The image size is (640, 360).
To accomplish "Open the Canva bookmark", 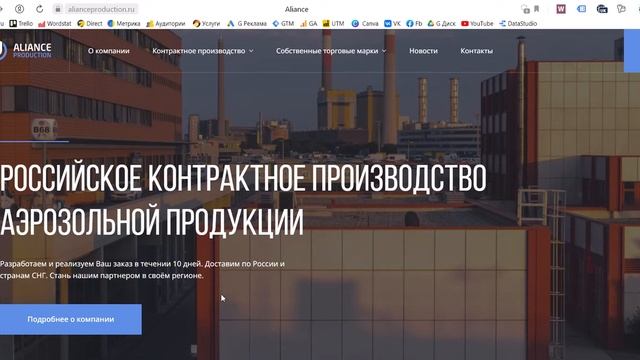I will tap(365, 24).
